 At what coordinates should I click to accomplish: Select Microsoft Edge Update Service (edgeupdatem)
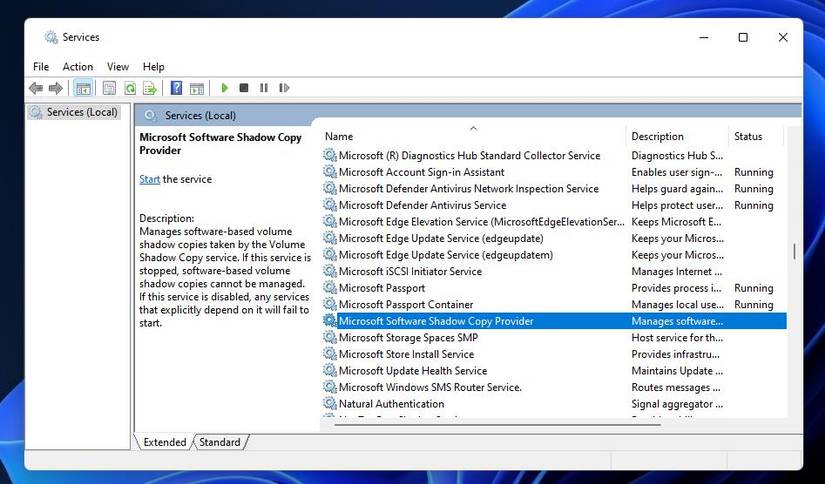446,255
